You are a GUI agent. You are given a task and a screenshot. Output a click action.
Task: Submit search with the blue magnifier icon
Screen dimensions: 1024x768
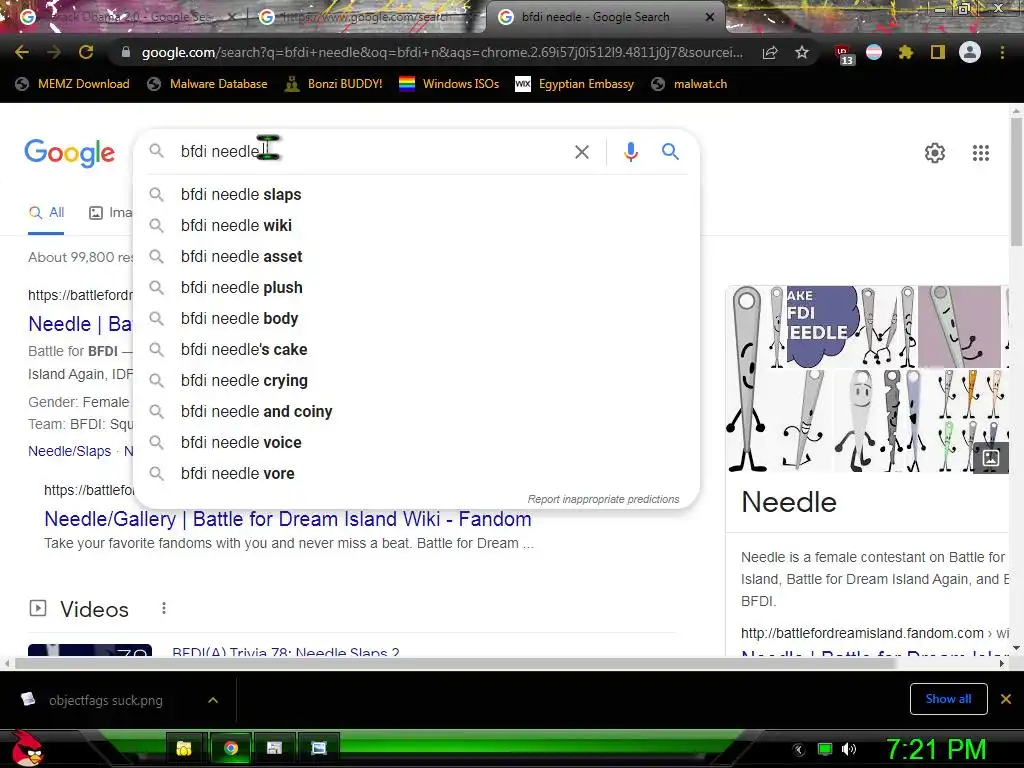[670, 152]
